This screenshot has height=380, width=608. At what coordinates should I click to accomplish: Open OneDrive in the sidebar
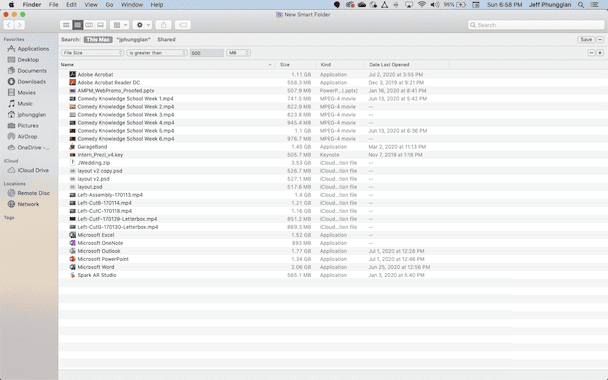tap(29, 148)
